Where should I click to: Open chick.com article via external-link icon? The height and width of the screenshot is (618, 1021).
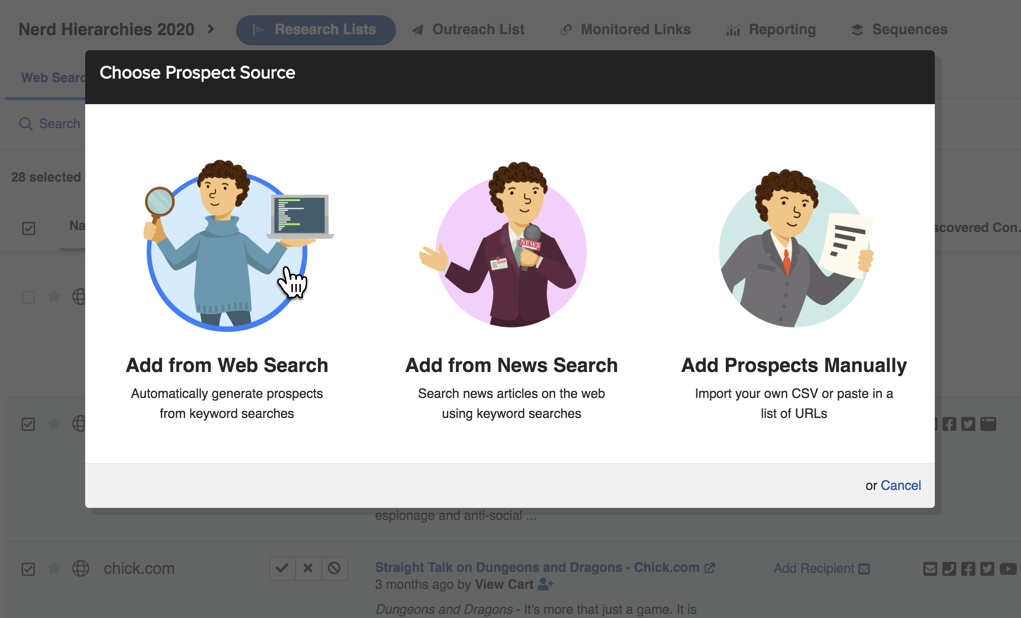(x=710, y=567)
